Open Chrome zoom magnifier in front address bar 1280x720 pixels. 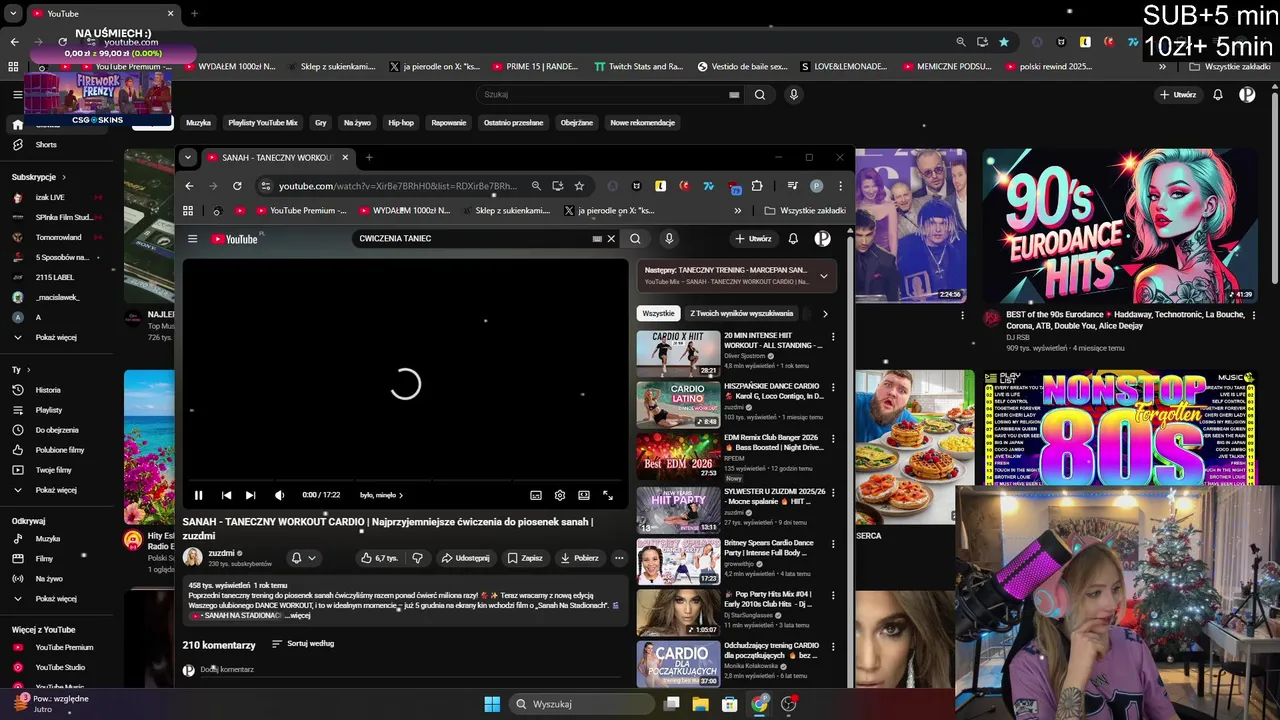536,186
